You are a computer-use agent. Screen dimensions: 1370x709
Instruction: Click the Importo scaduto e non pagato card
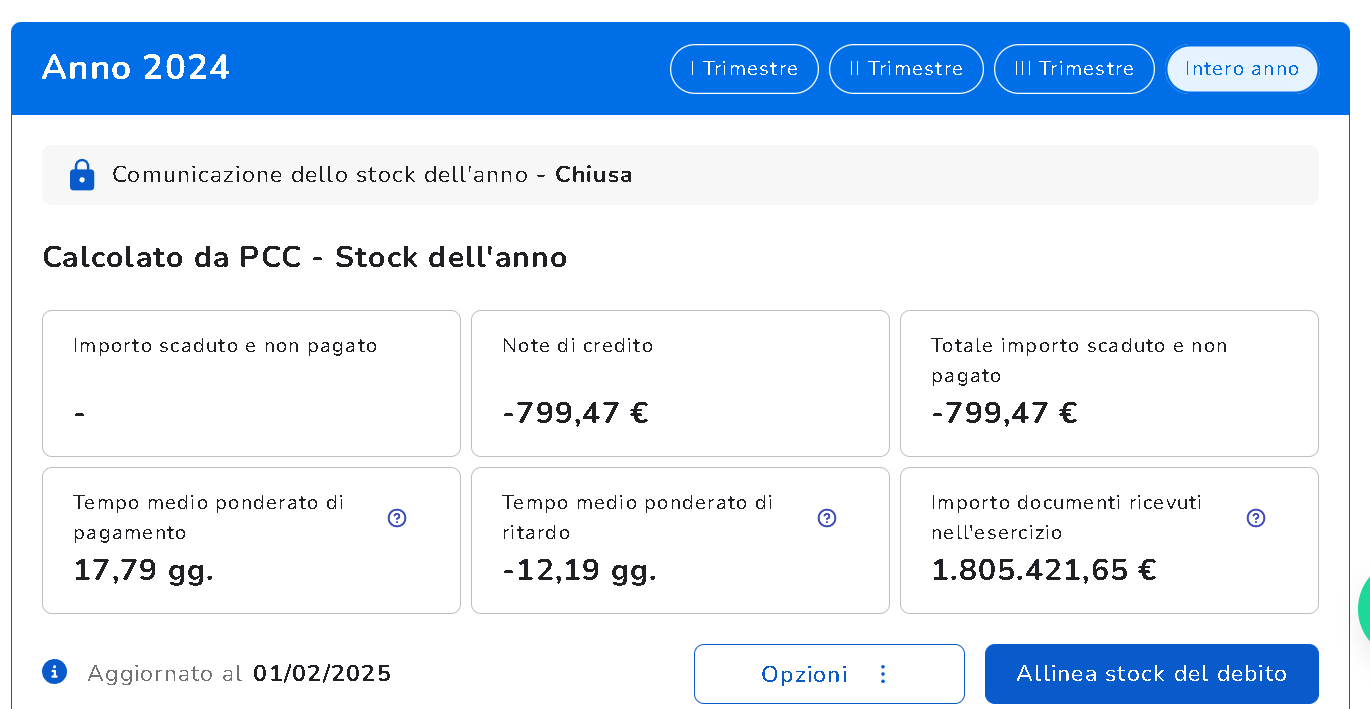[251, 383]
